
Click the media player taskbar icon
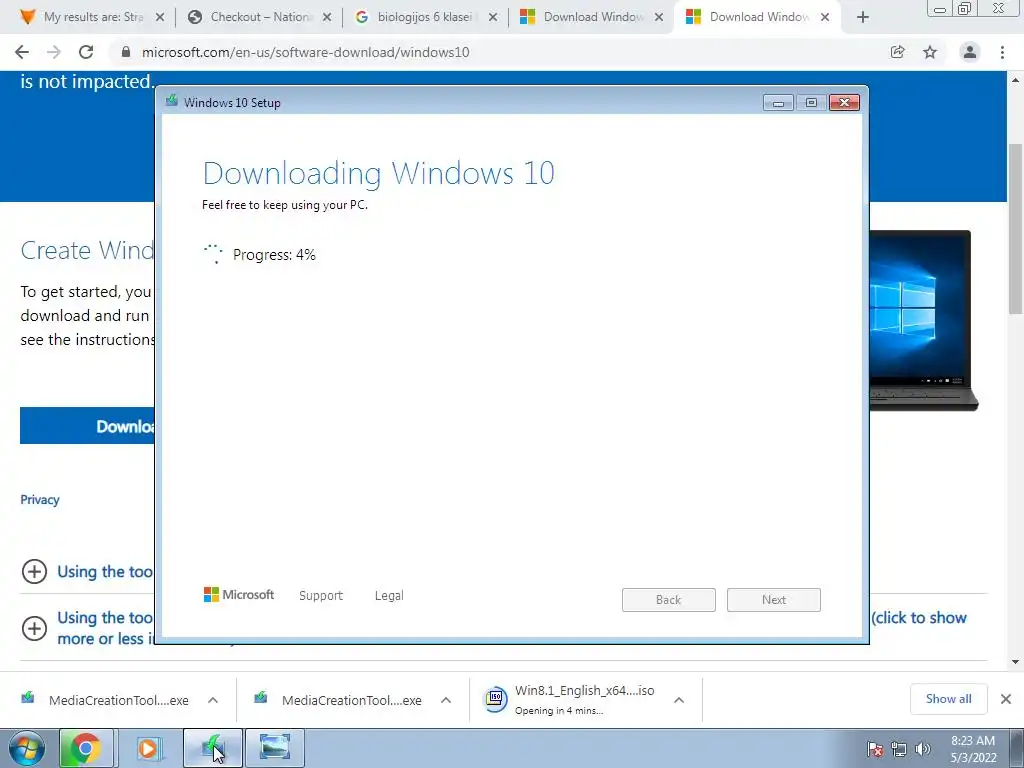point(150,748)
